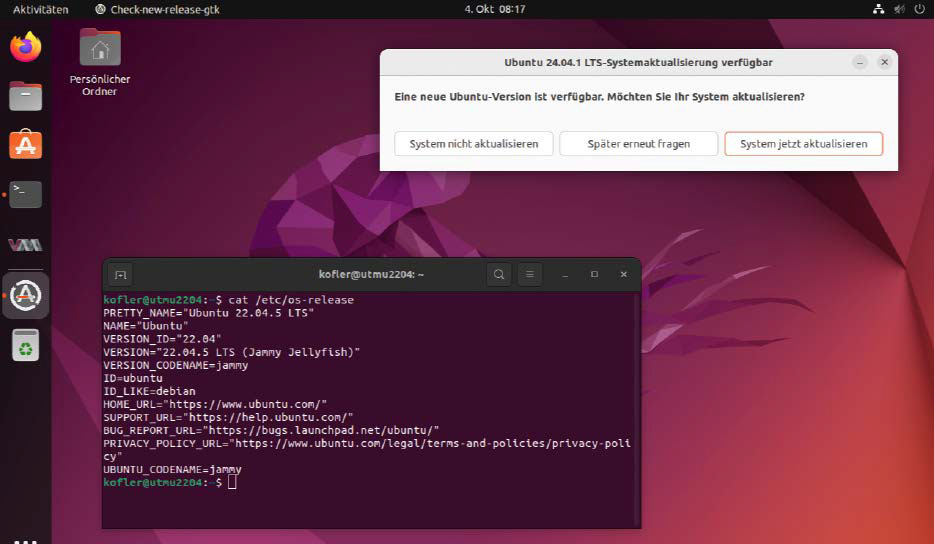The image size is (934, 544).
Task: Open the VMware dock icon
Action: tap(26, 244)
